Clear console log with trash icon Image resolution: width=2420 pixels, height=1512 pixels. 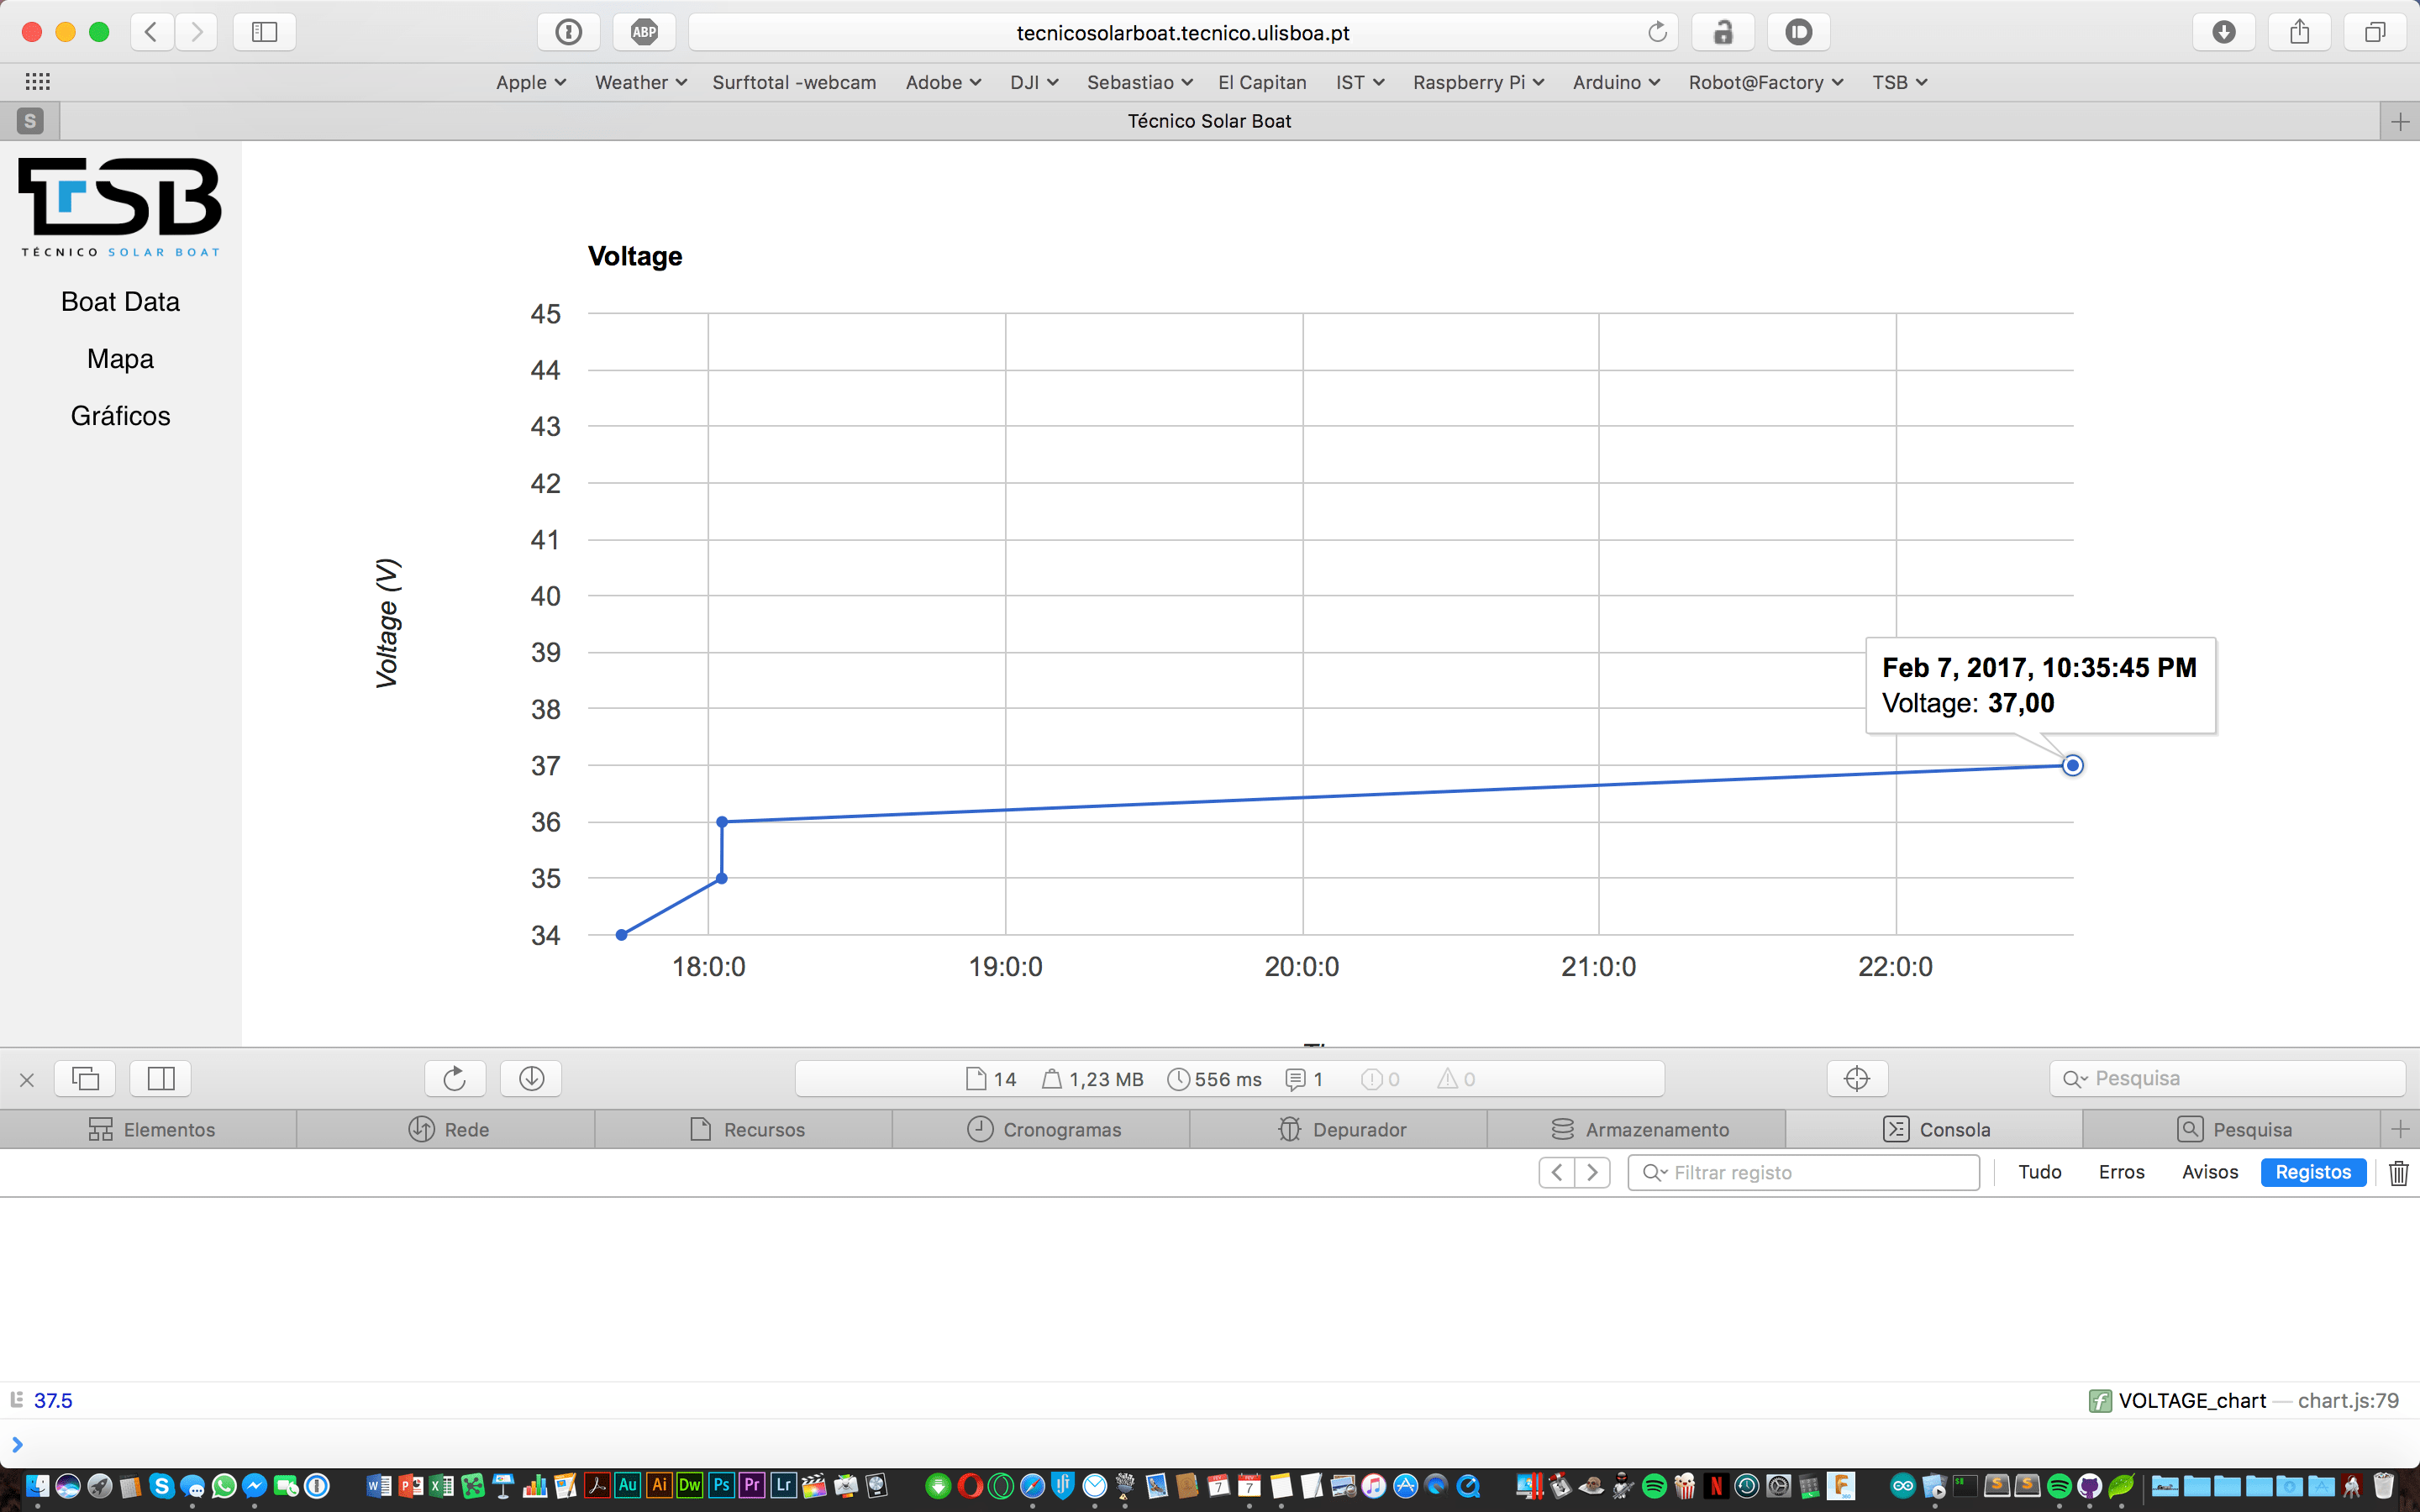pos(2398,1172)
